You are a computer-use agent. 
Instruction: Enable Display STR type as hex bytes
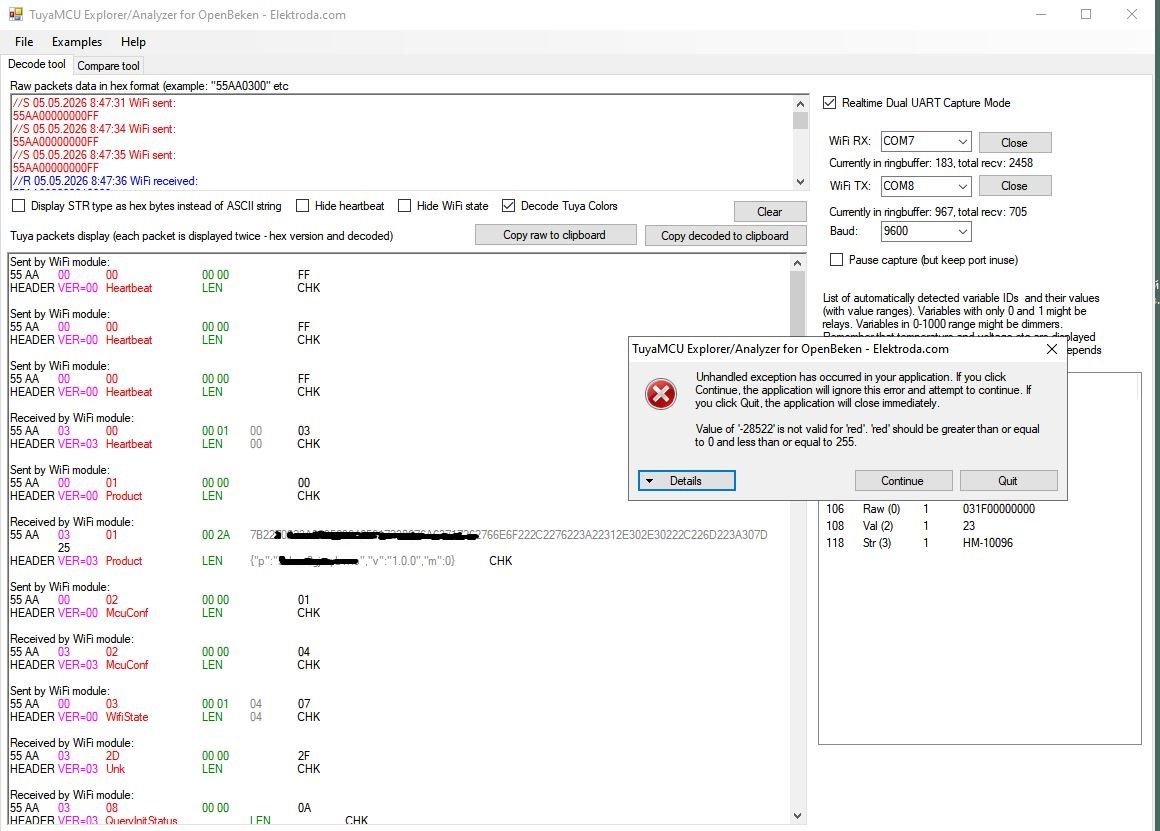tap(18, 206)
